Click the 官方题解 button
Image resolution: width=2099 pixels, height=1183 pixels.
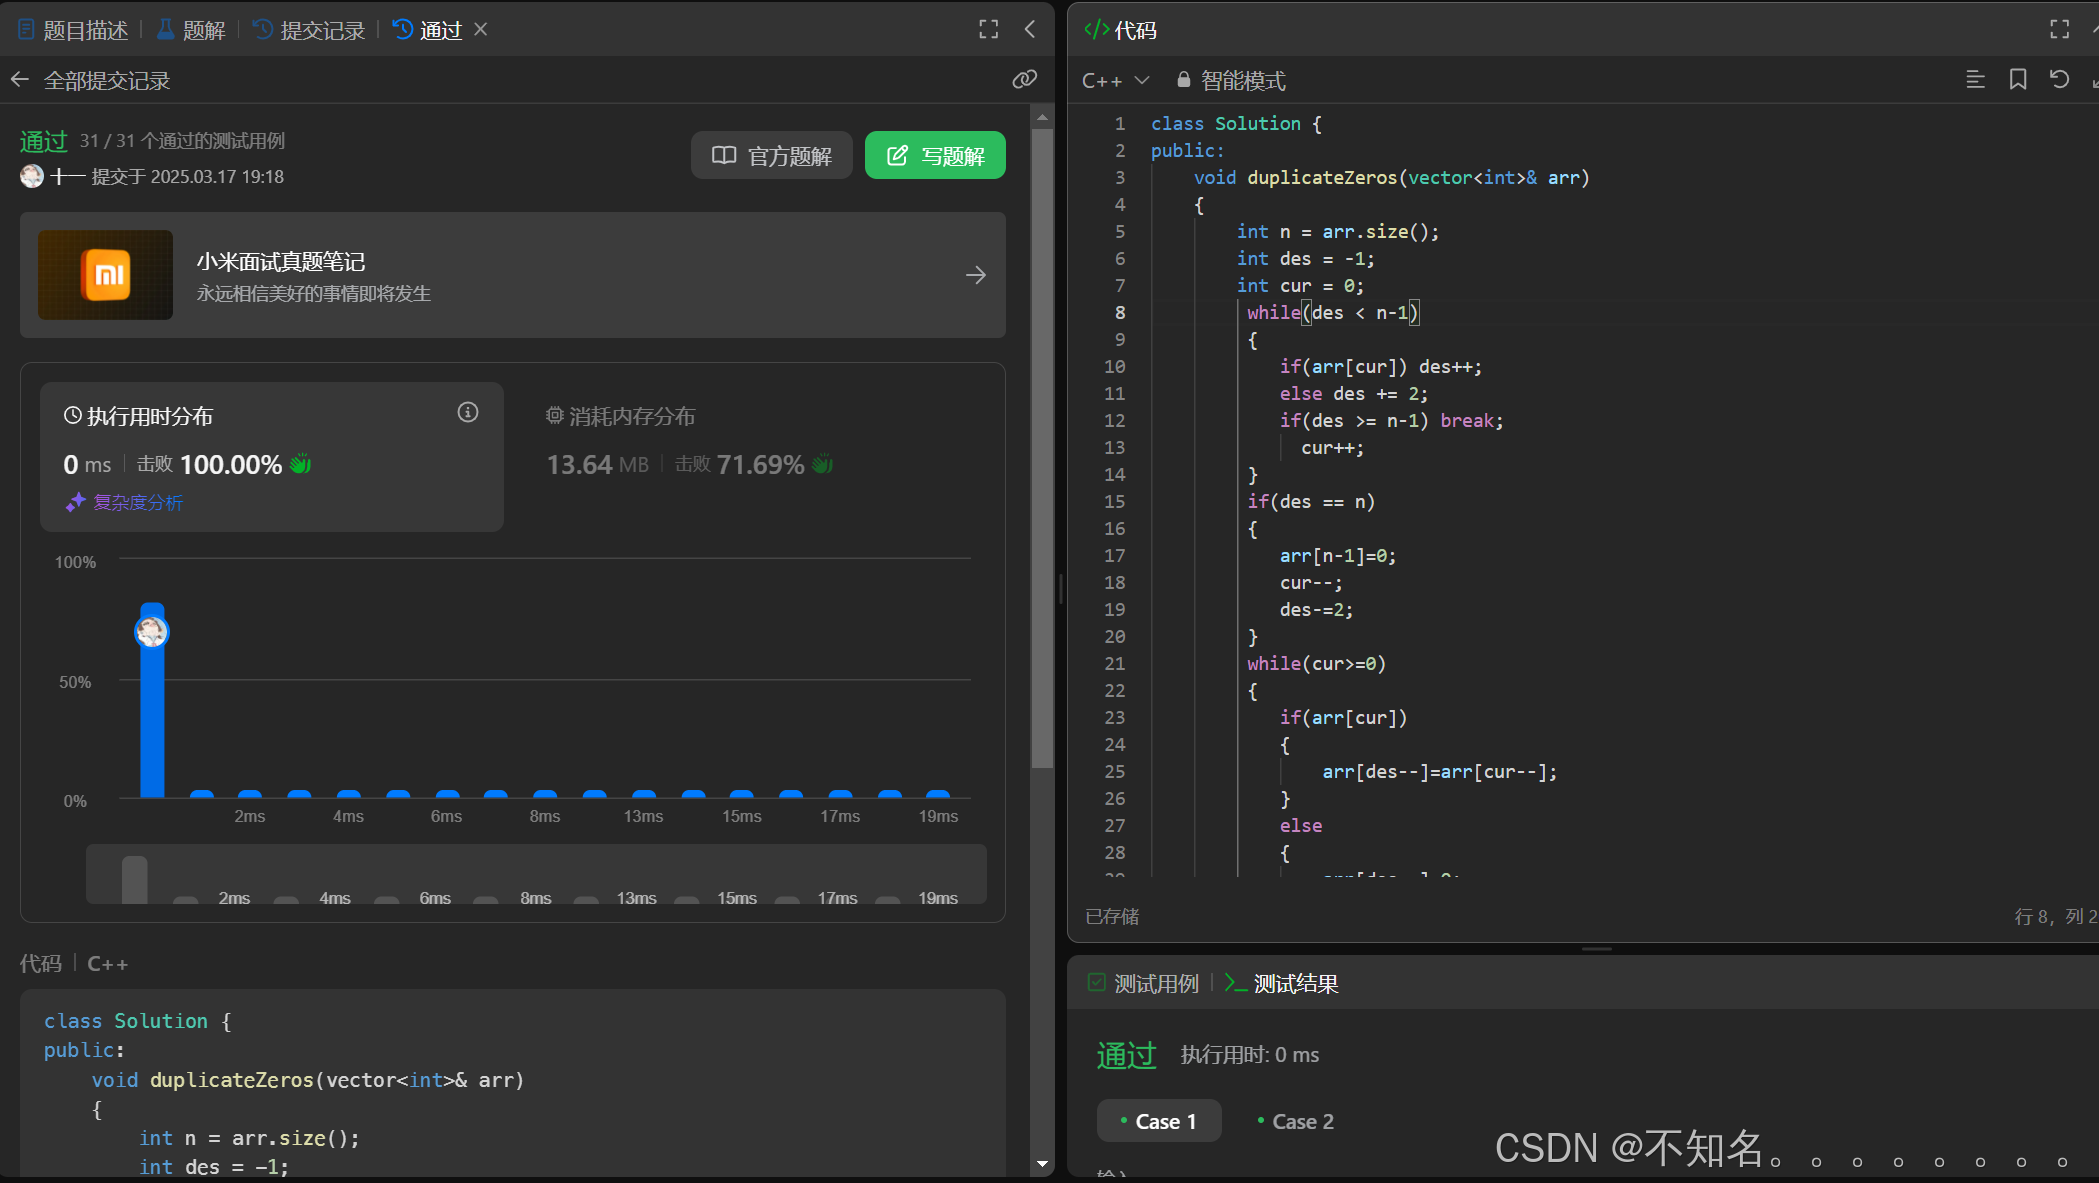[771, 156]
